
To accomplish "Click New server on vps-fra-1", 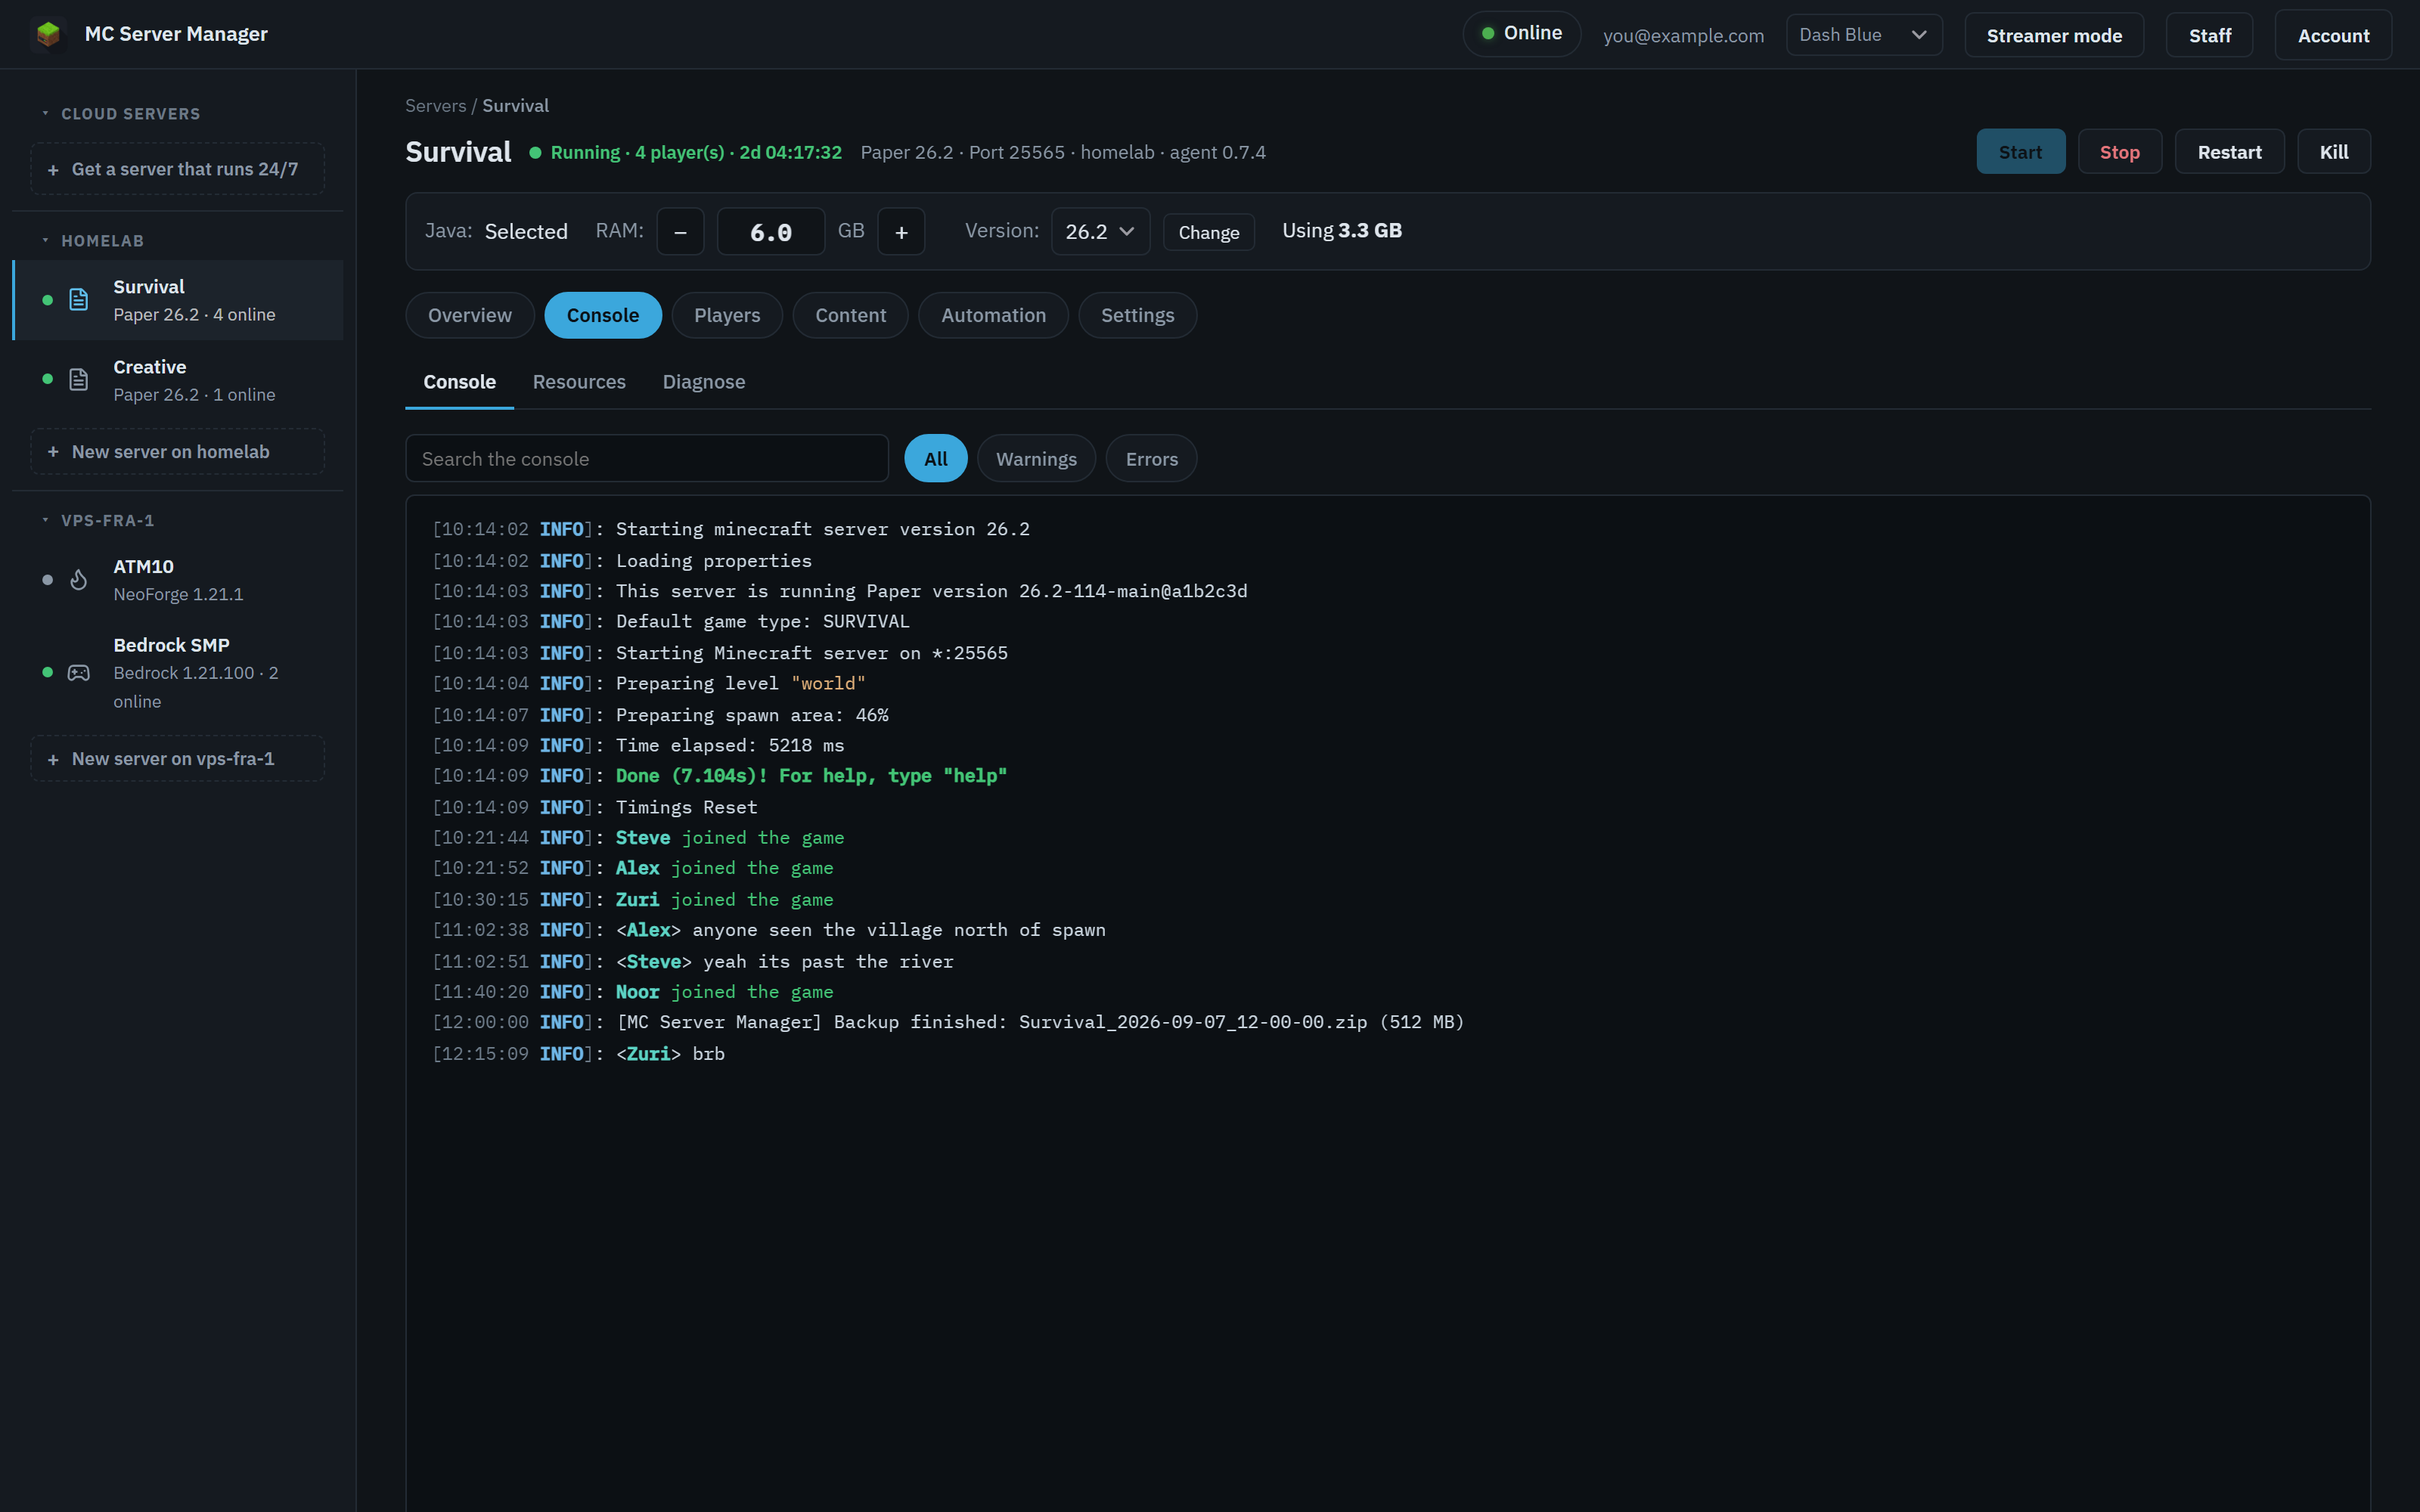I will click(x=177, y=759).
